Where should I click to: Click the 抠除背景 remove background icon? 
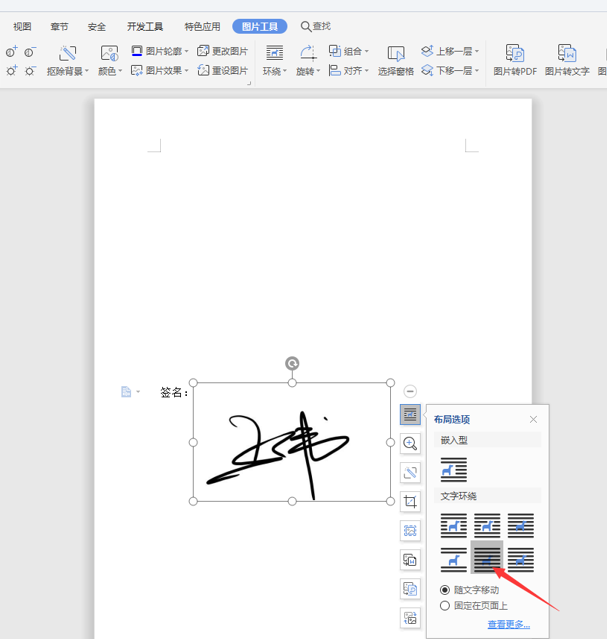tap(68, 54)
